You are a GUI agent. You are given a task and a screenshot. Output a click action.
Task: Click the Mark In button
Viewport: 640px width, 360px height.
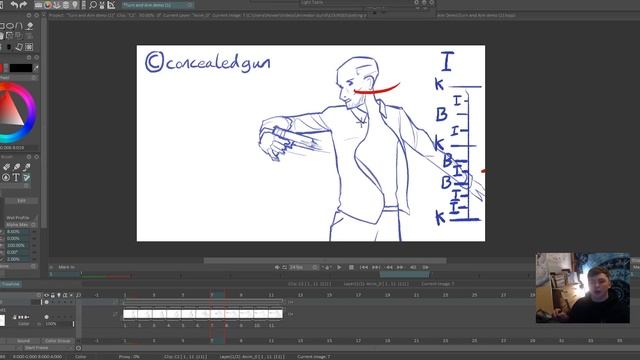[x=66, y=267]
